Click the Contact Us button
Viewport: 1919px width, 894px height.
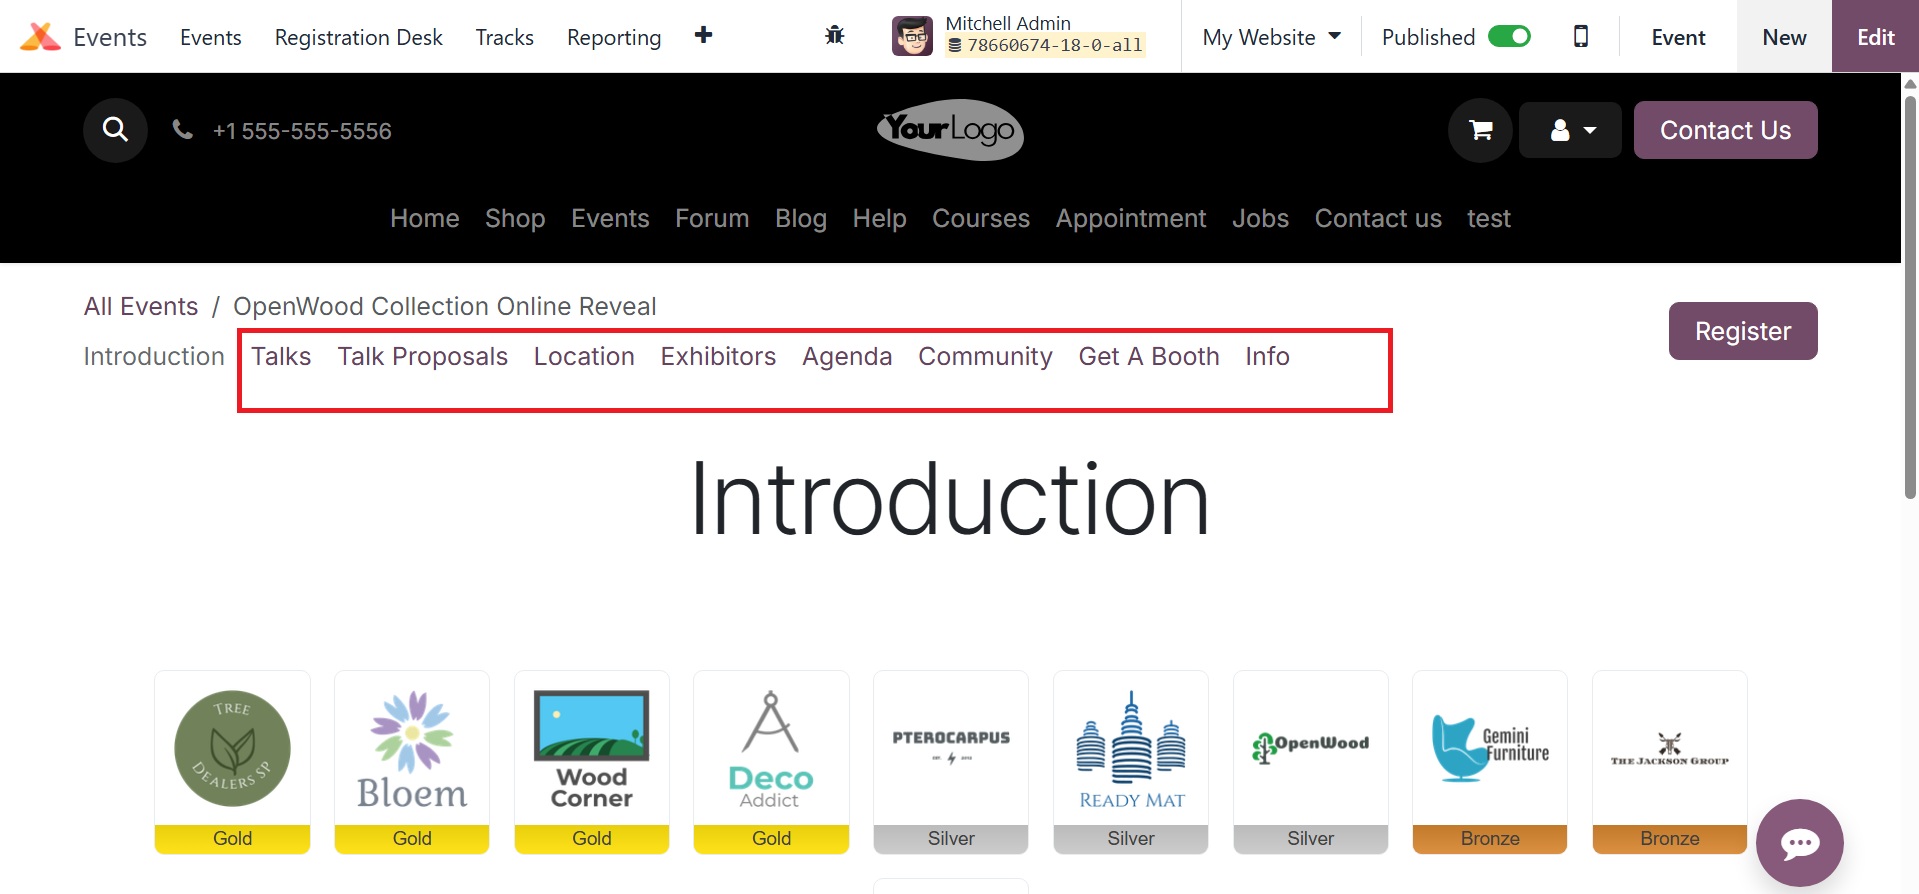tap(1725, 130)
